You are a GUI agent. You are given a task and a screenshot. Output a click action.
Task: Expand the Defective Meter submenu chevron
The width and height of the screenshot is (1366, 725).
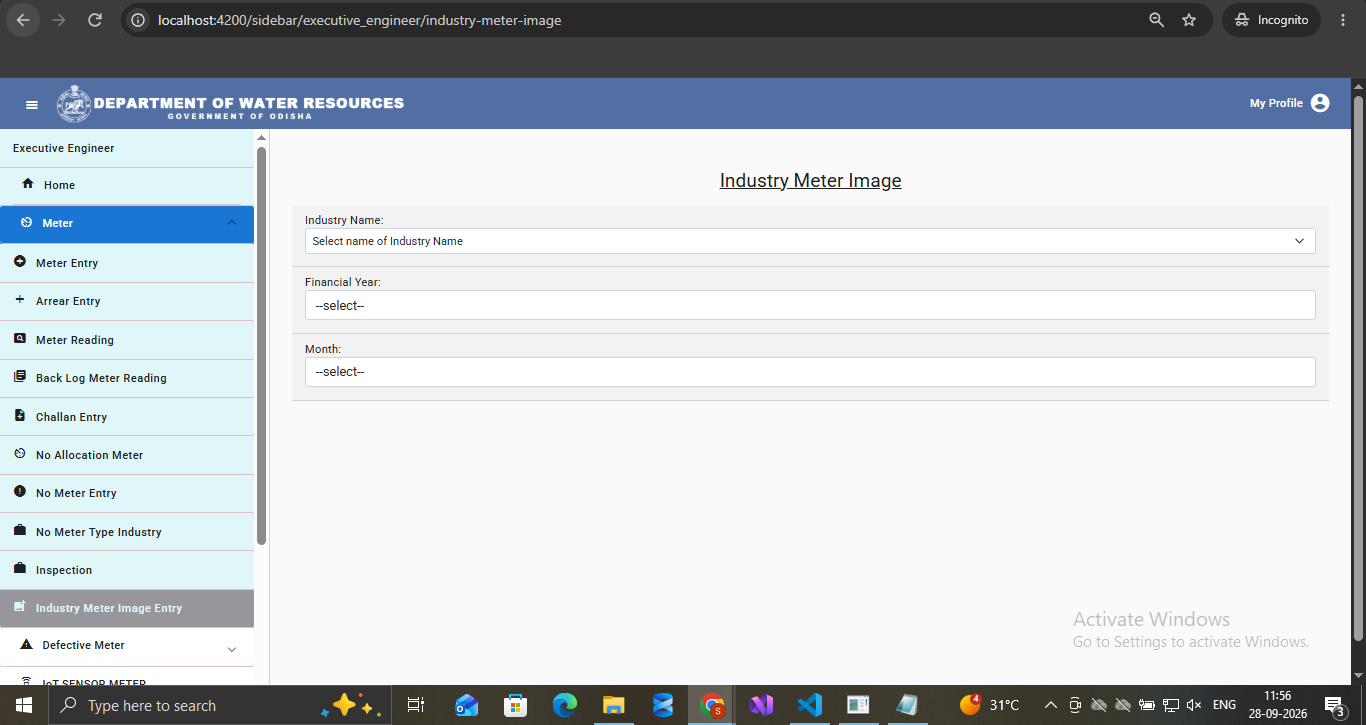(232, 649)
